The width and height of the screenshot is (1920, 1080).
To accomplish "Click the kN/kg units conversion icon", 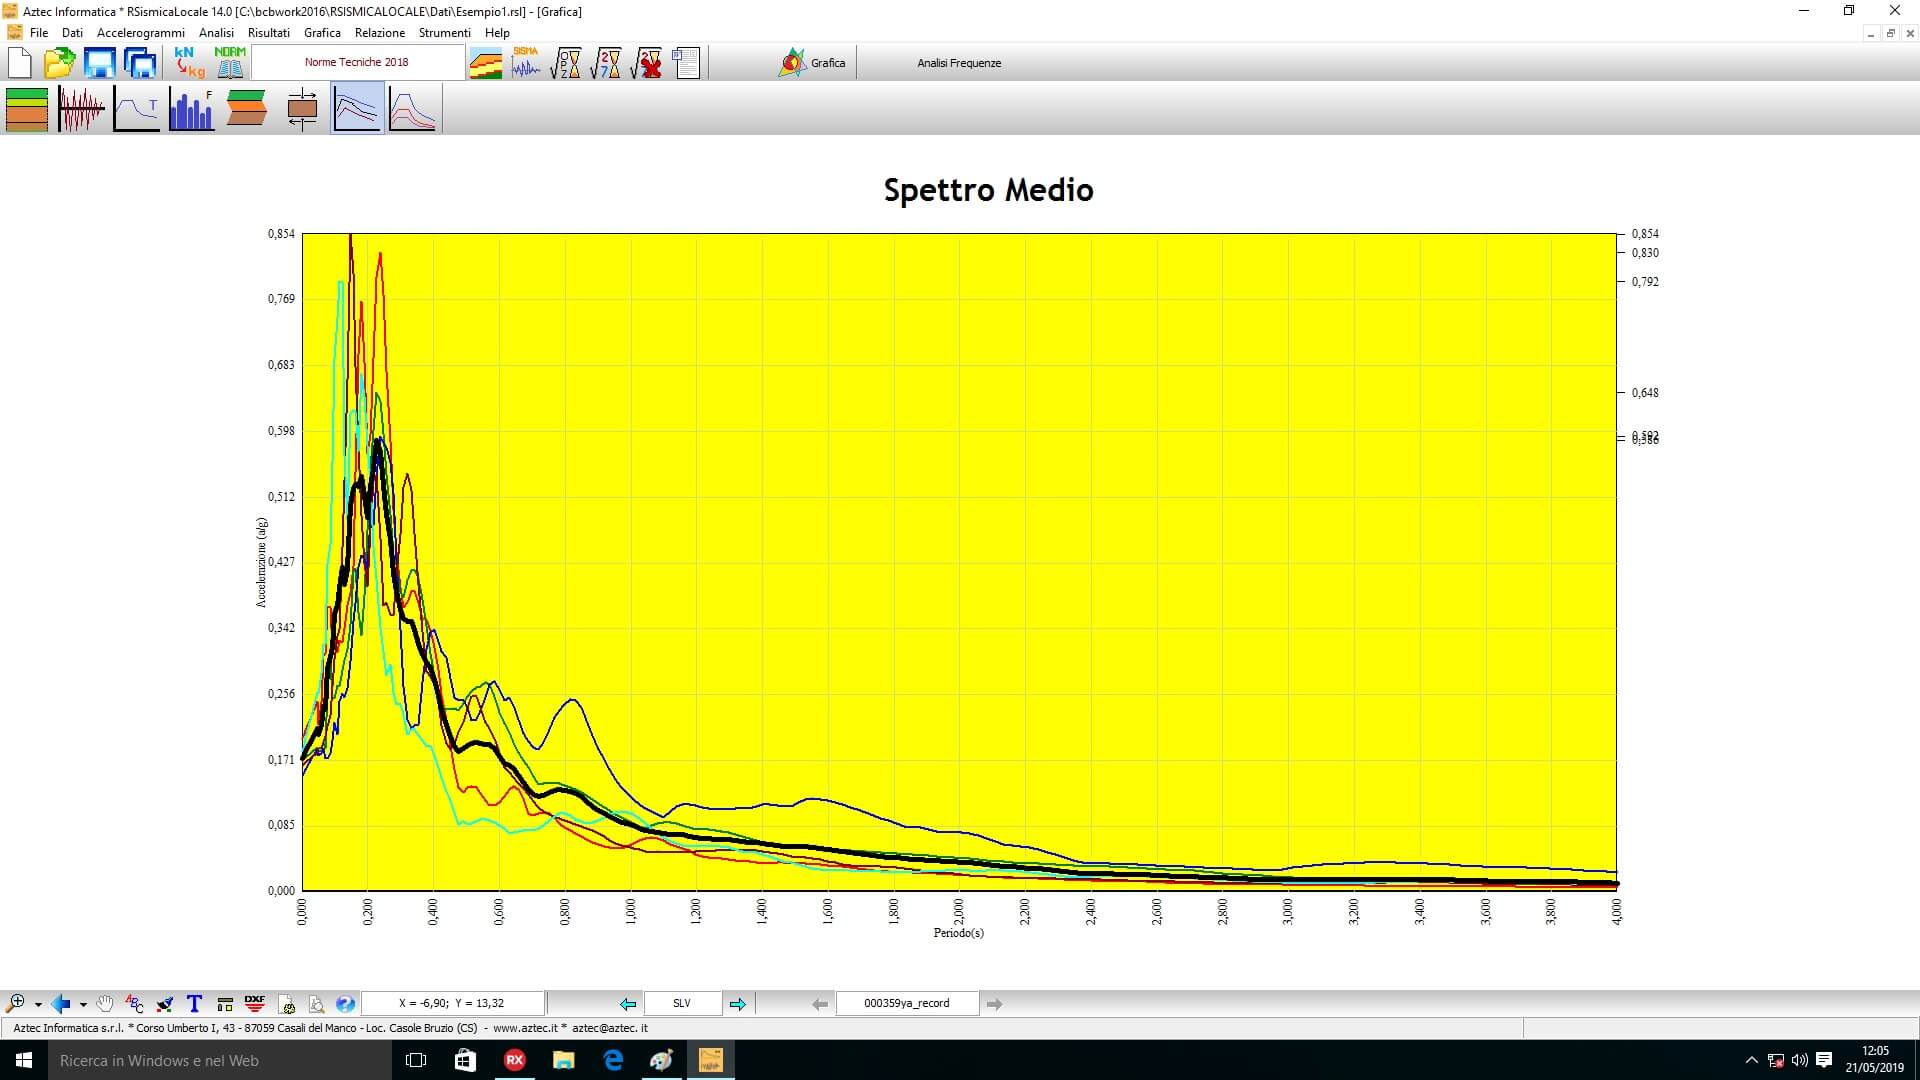I will [188, 62].
